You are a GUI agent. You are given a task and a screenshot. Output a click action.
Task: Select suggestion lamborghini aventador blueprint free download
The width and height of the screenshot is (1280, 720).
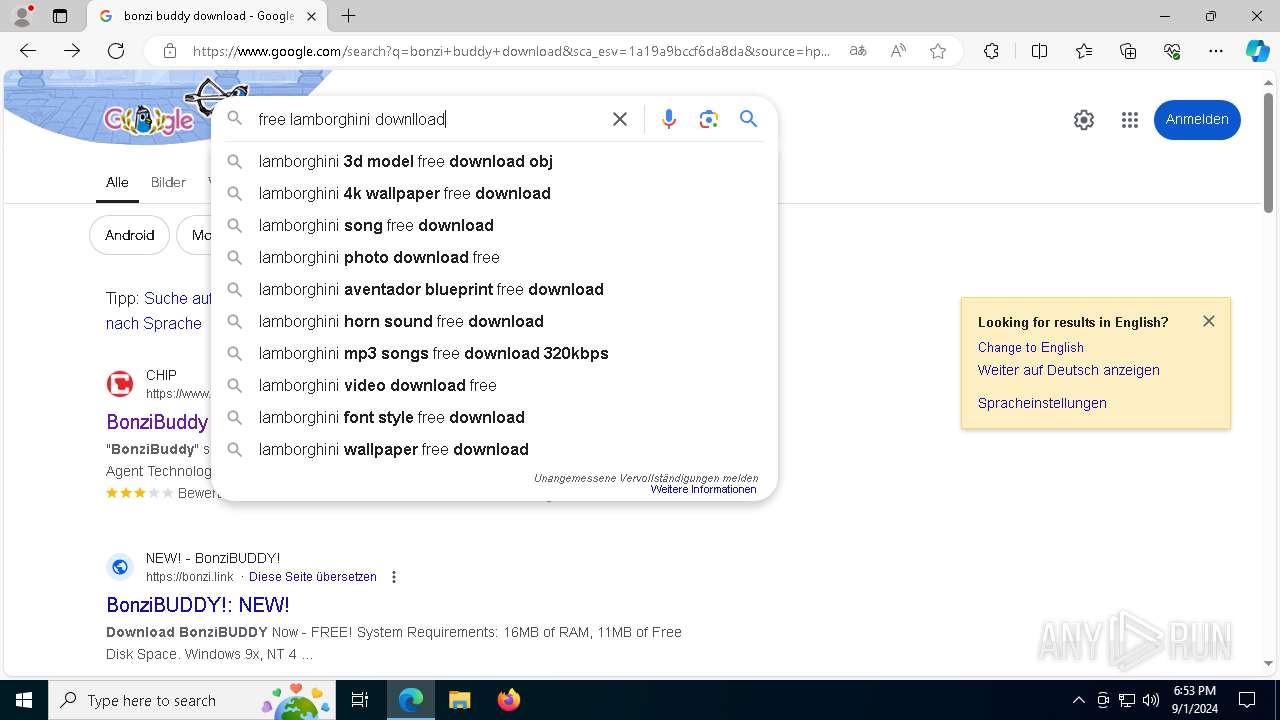pyautogui.click(x=494, y=289)
